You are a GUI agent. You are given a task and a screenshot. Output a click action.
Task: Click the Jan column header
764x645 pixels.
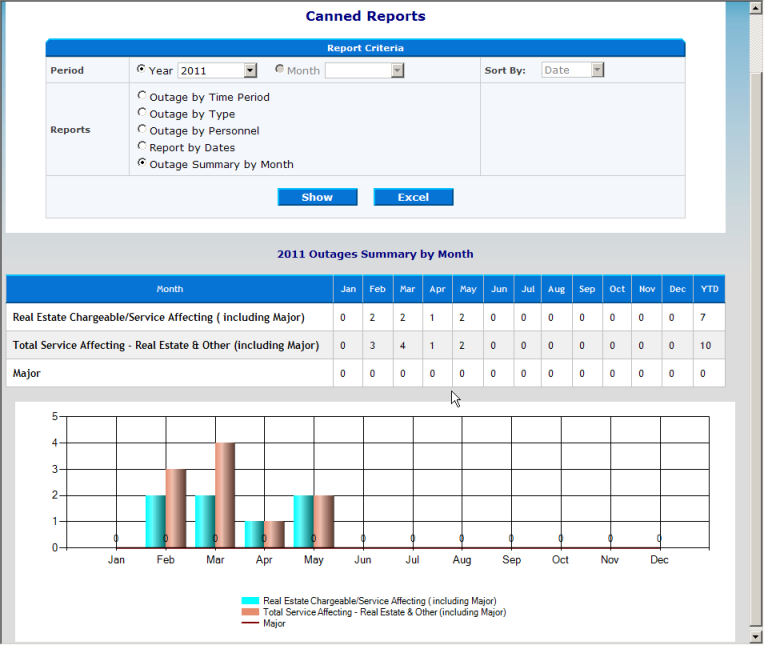[x=348, y=289]
